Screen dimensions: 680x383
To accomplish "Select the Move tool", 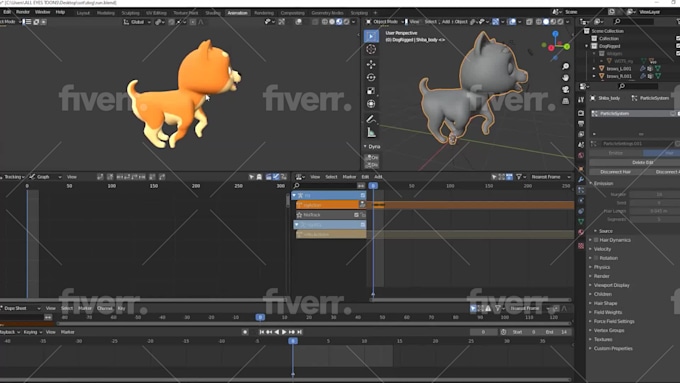I will [371, 65].
